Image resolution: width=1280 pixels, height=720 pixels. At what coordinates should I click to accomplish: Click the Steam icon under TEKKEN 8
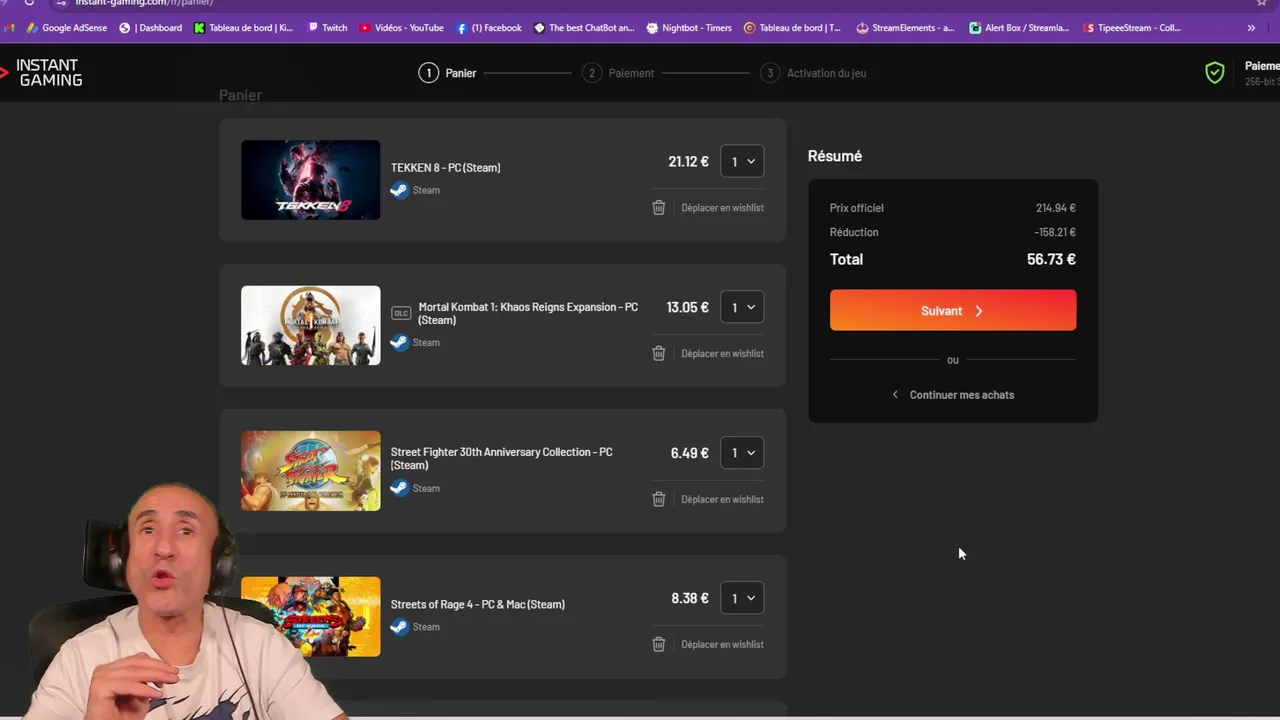pyautogui.click(x=399, y=190)
